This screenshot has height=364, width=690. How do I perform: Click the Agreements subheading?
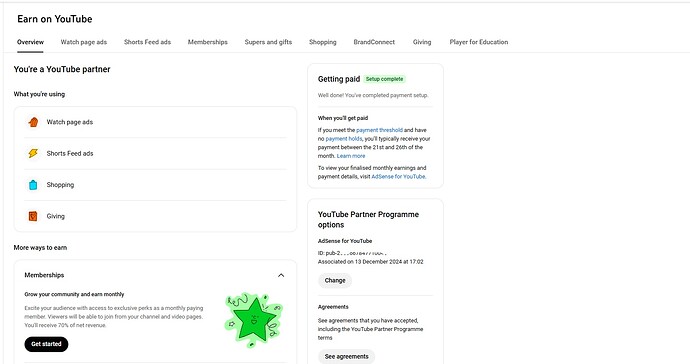click(333, 307)
